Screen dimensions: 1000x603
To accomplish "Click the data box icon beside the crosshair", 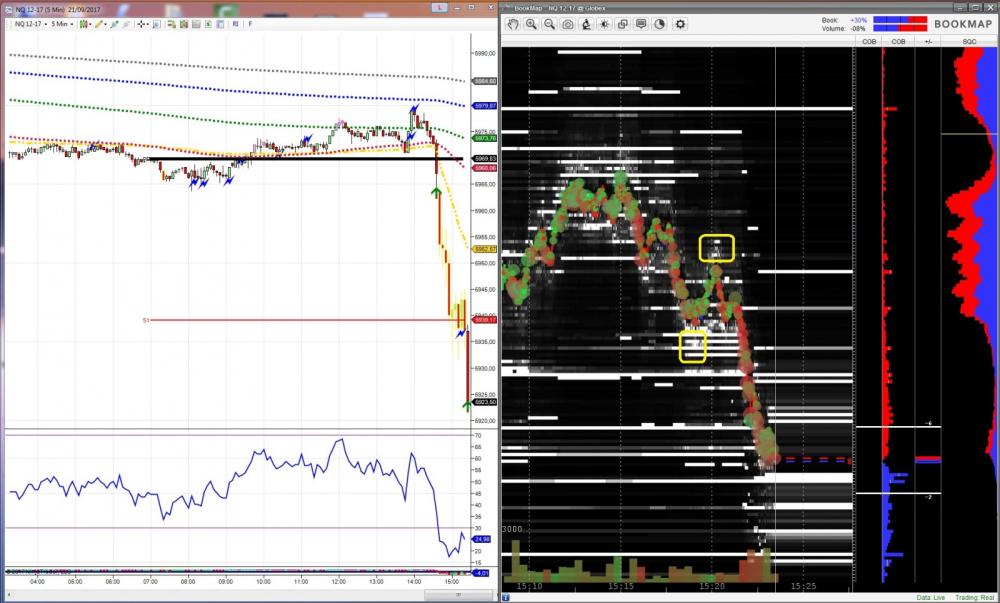I will (156, 24).
